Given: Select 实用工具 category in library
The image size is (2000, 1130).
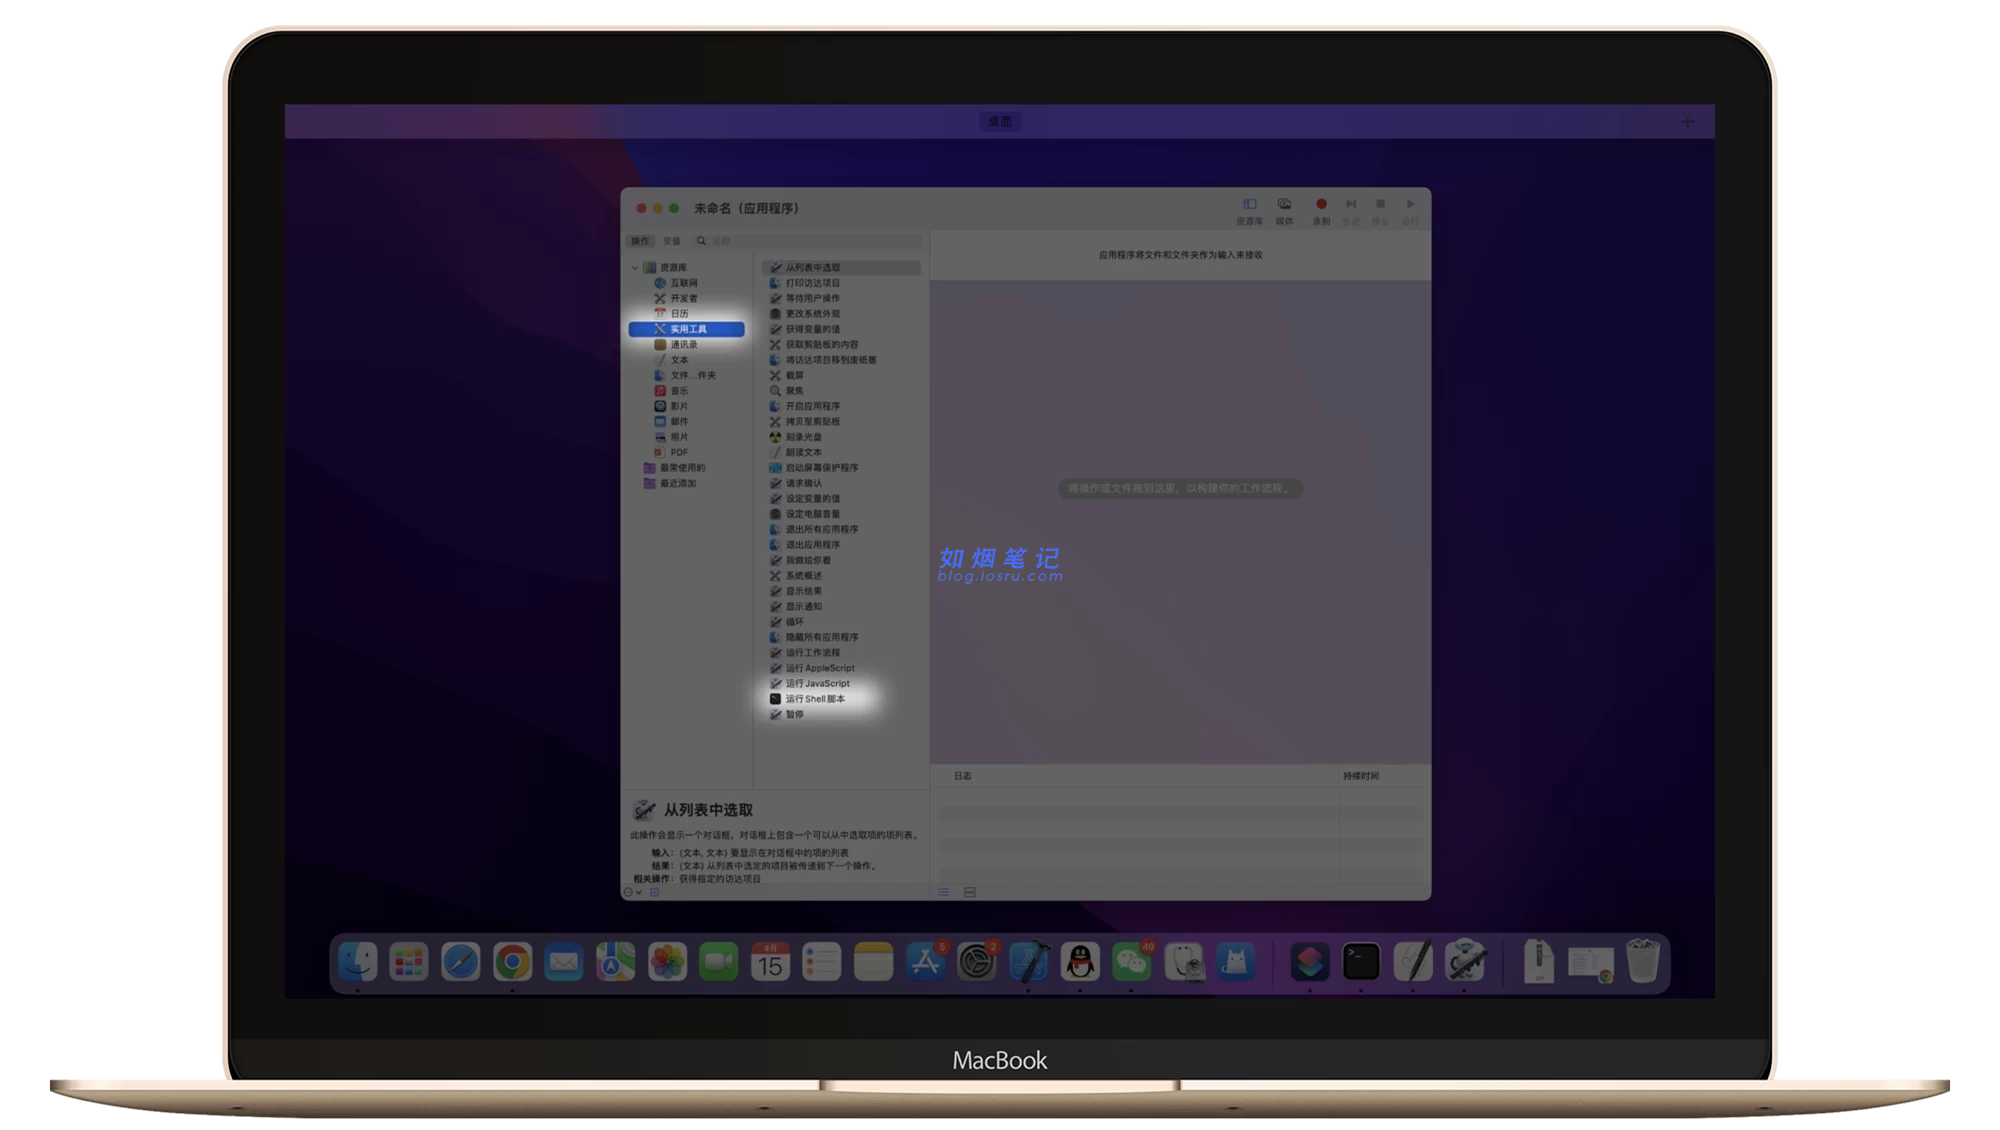Looking at the screenshot, I should 687,329.
